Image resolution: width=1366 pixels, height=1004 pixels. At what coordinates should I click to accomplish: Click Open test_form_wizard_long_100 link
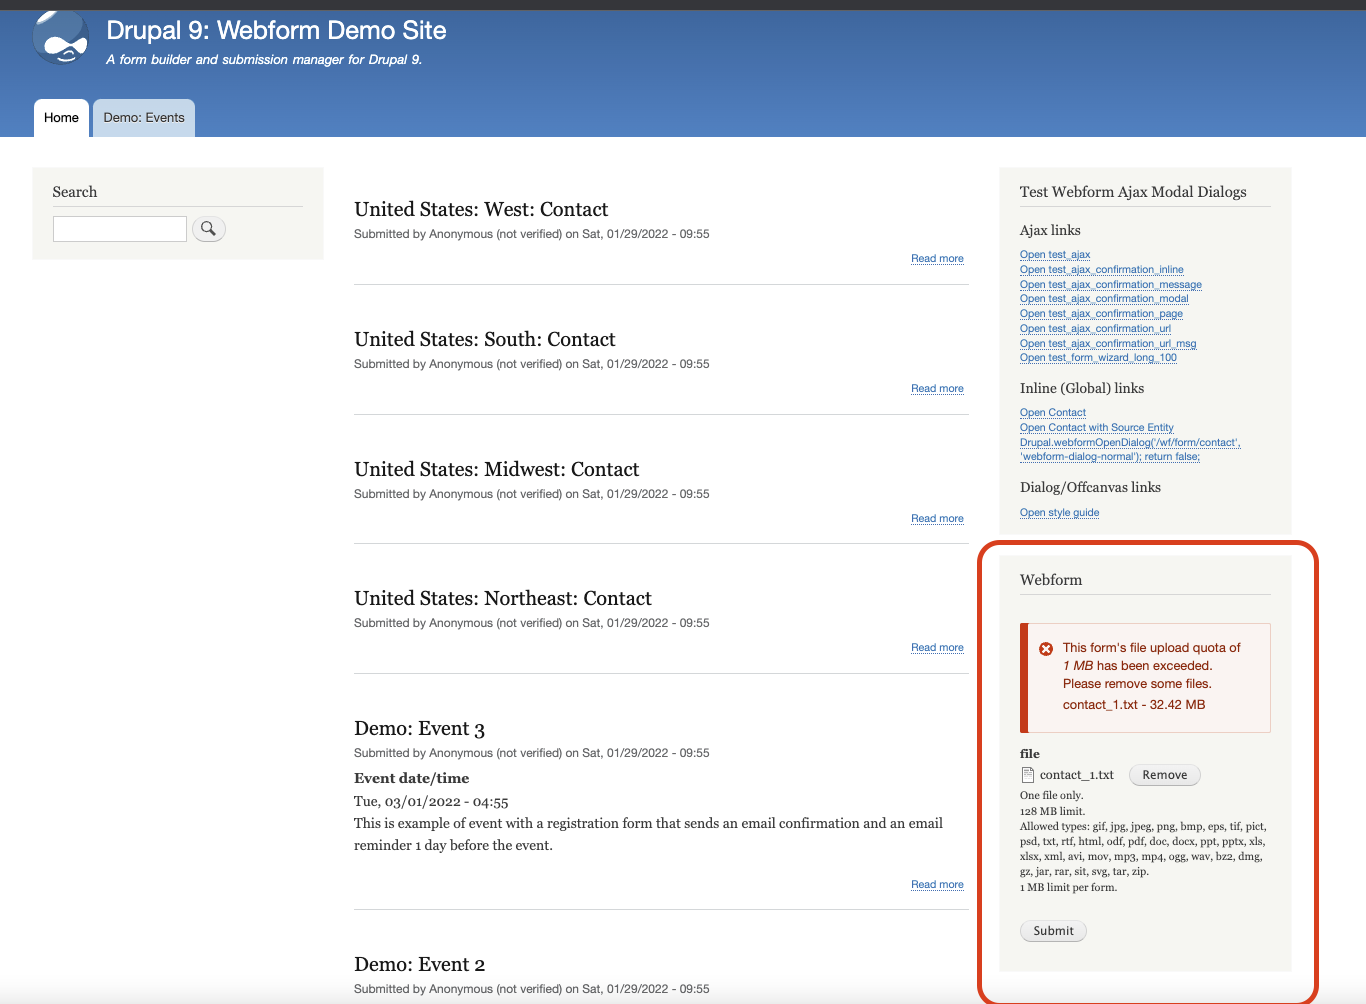(1098, 358)
